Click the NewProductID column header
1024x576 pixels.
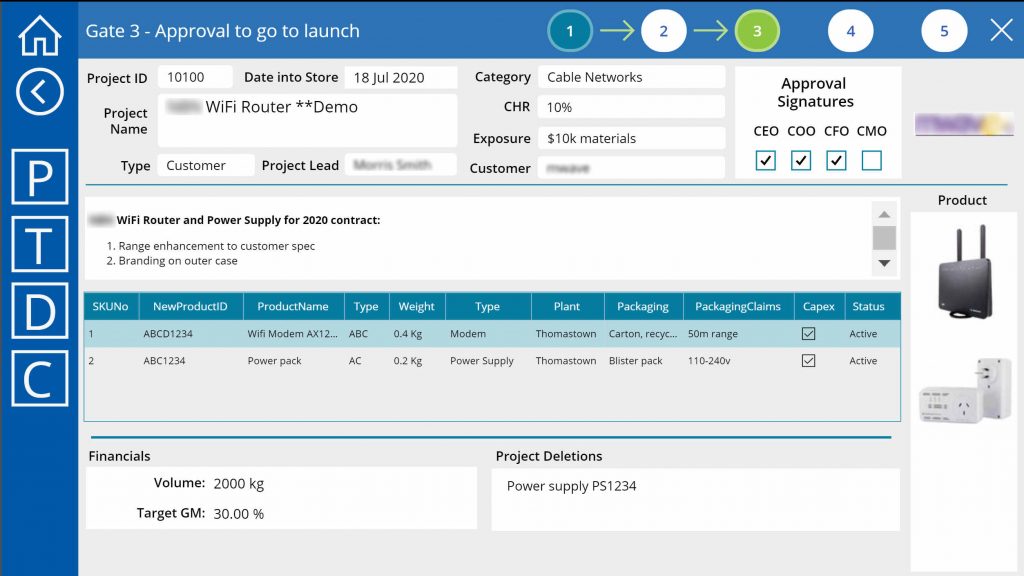tap(191, 306)
